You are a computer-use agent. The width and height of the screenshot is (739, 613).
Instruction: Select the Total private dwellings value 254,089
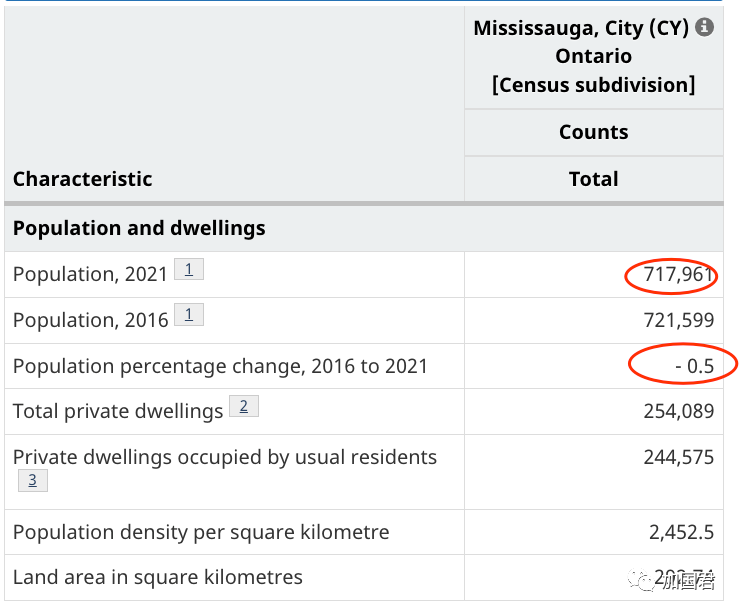pos(679,411)
